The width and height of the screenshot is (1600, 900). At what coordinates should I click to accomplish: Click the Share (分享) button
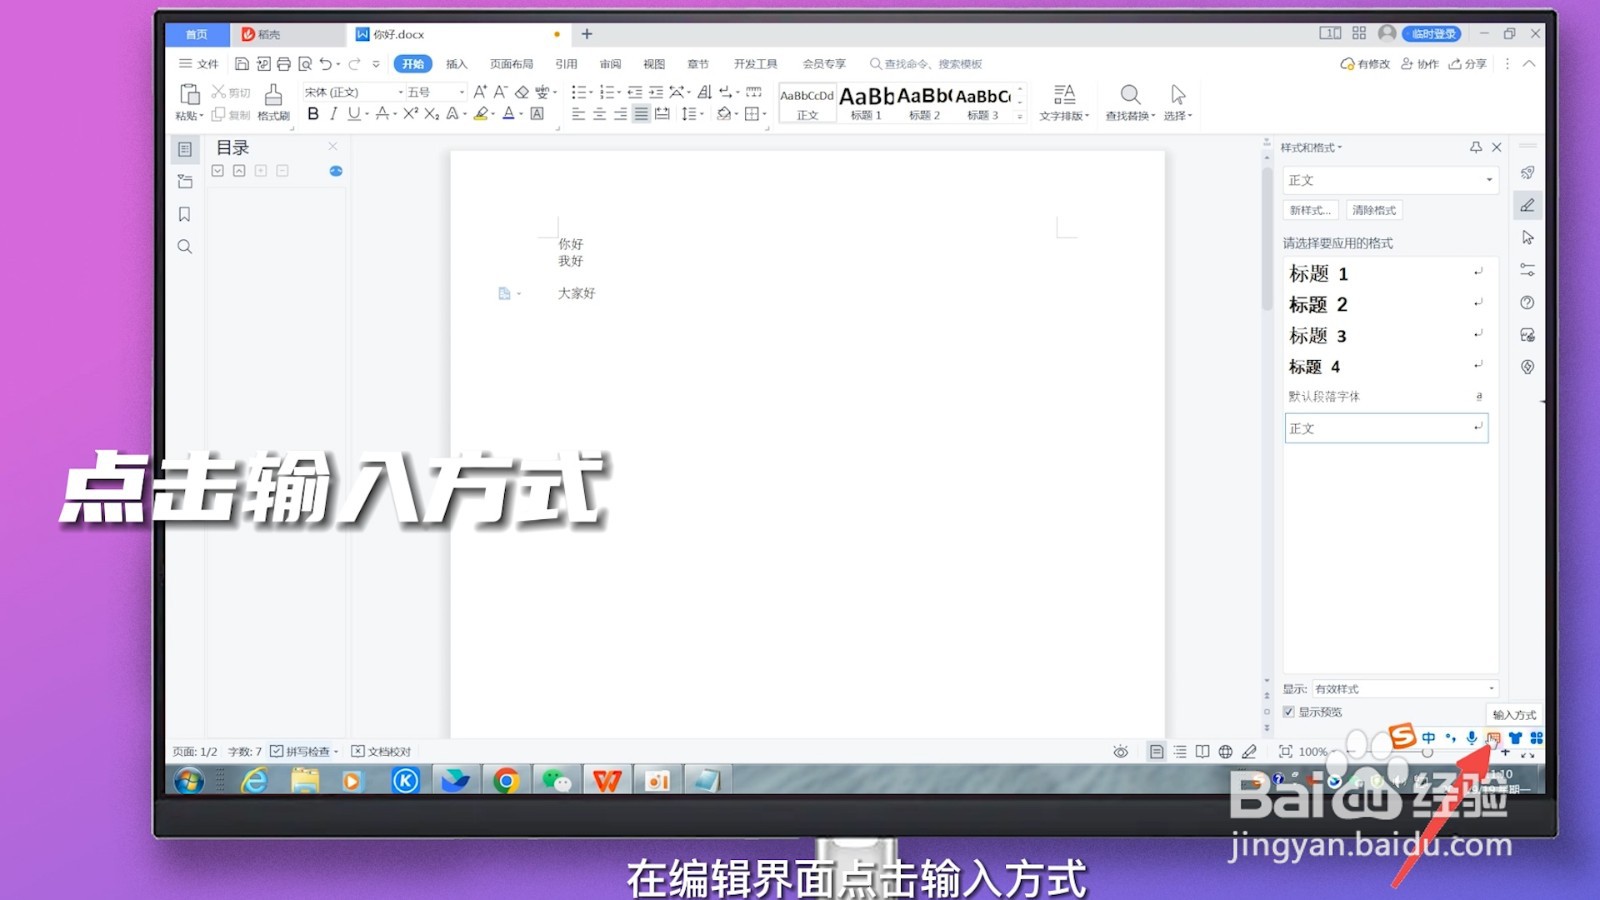[x=1468, y=64]
